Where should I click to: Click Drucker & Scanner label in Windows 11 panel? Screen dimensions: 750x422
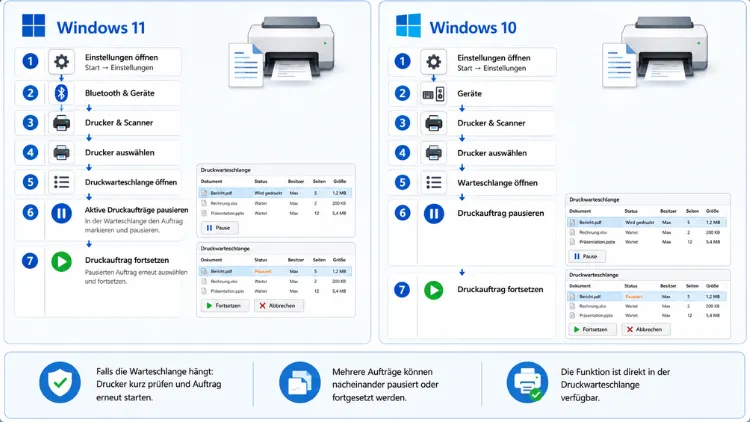pos(119,123)
